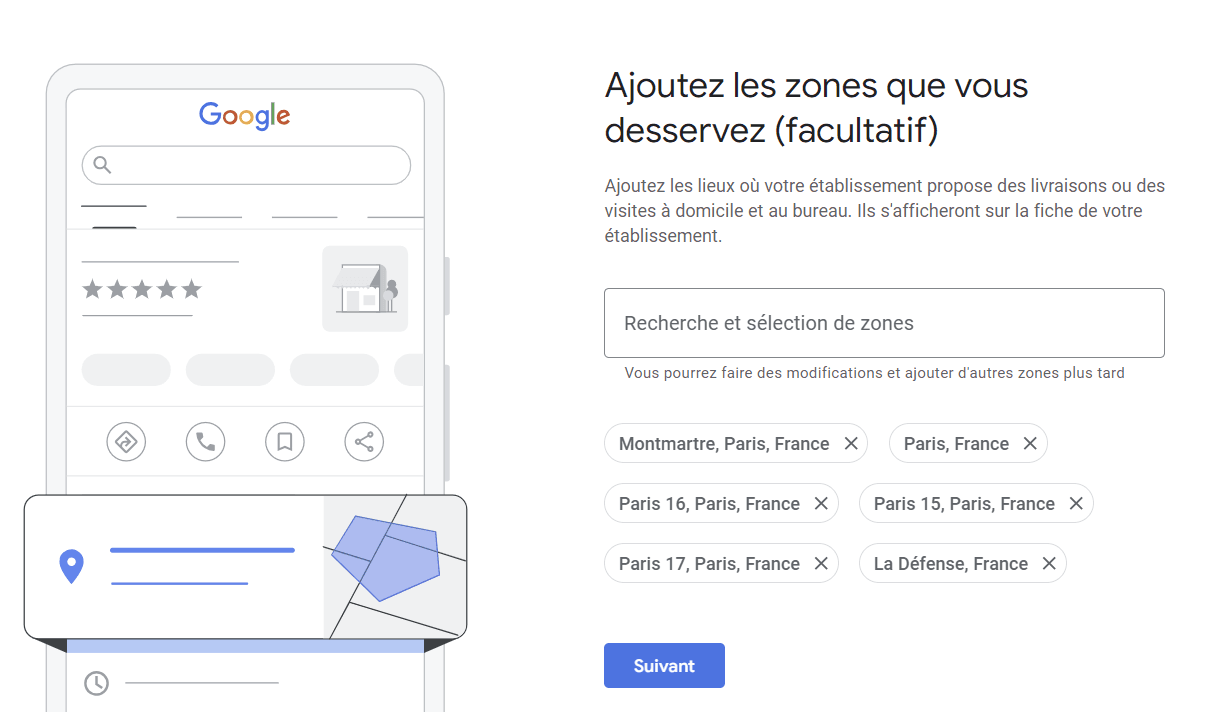Select the share icon in the phone mockup
Viewport: 1232px width, 712px height.
(363, 441)
